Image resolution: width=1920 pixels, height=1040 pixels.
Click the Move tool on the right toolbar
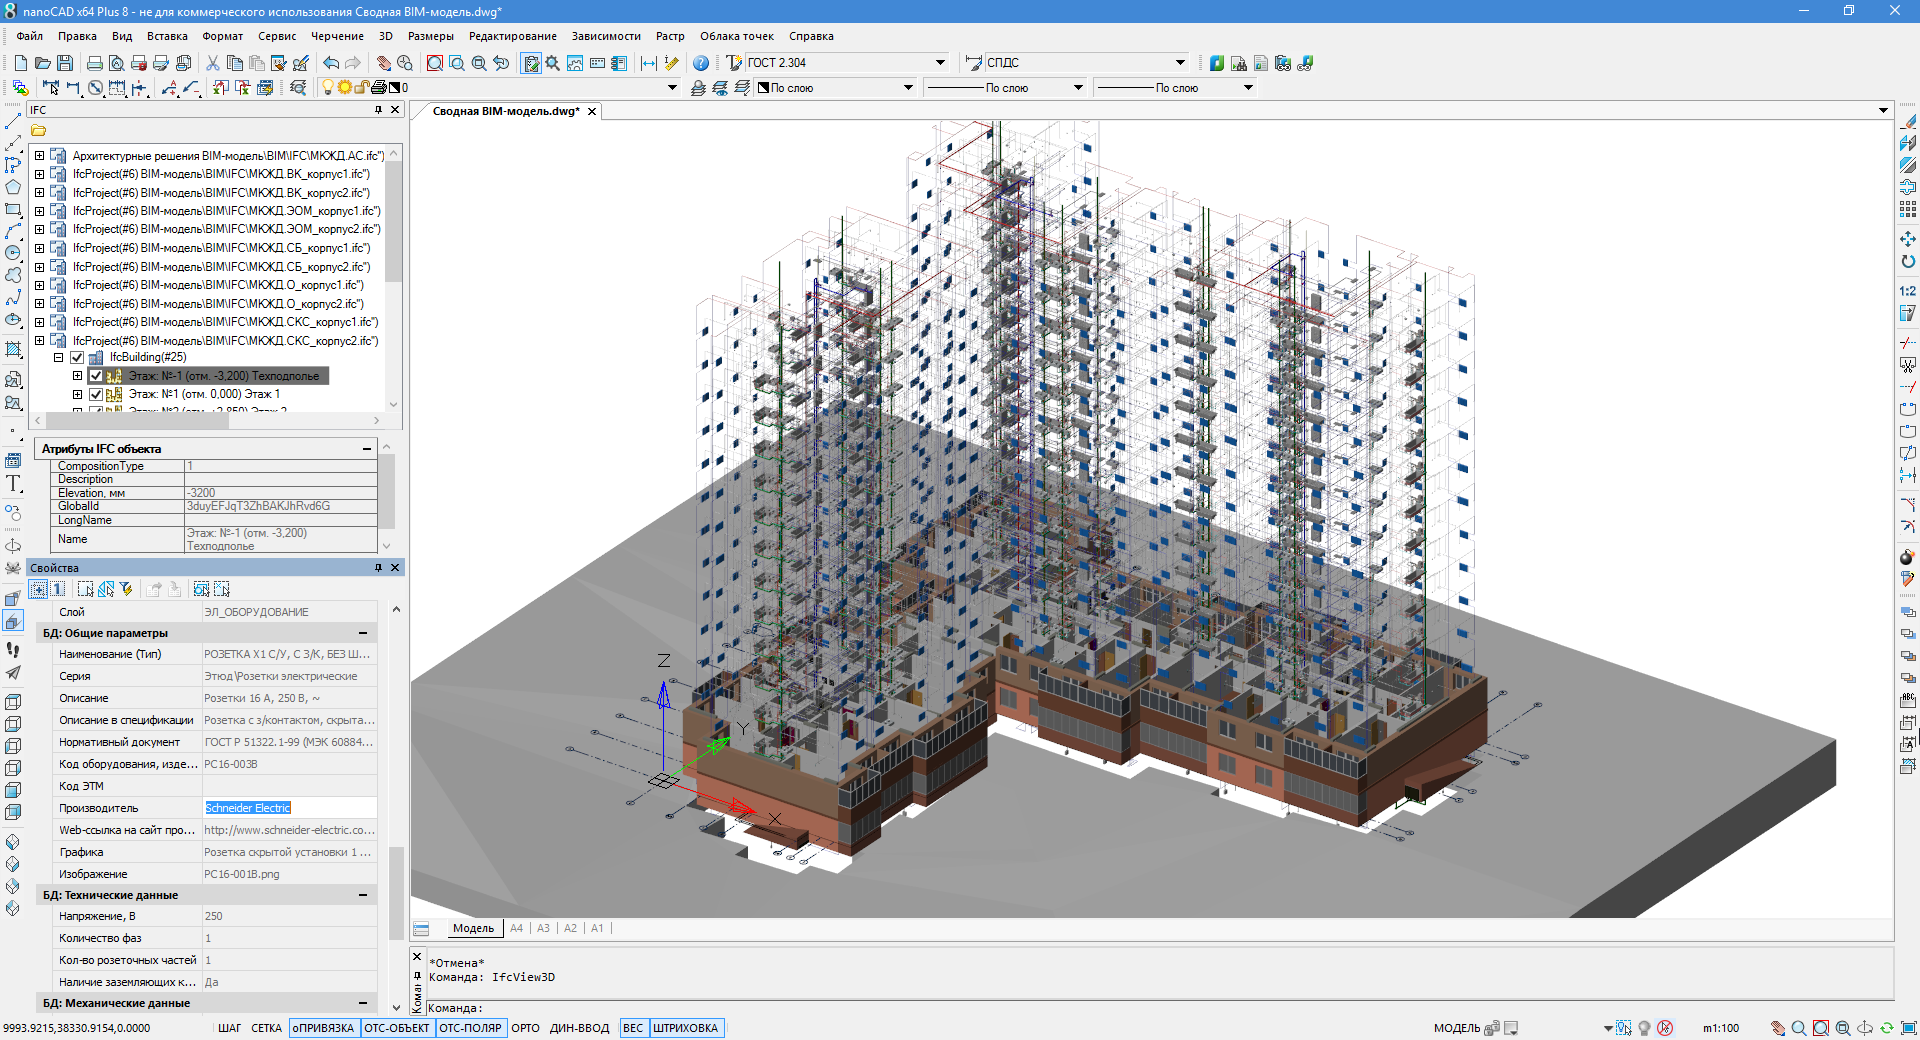(x=1909, y=239)
